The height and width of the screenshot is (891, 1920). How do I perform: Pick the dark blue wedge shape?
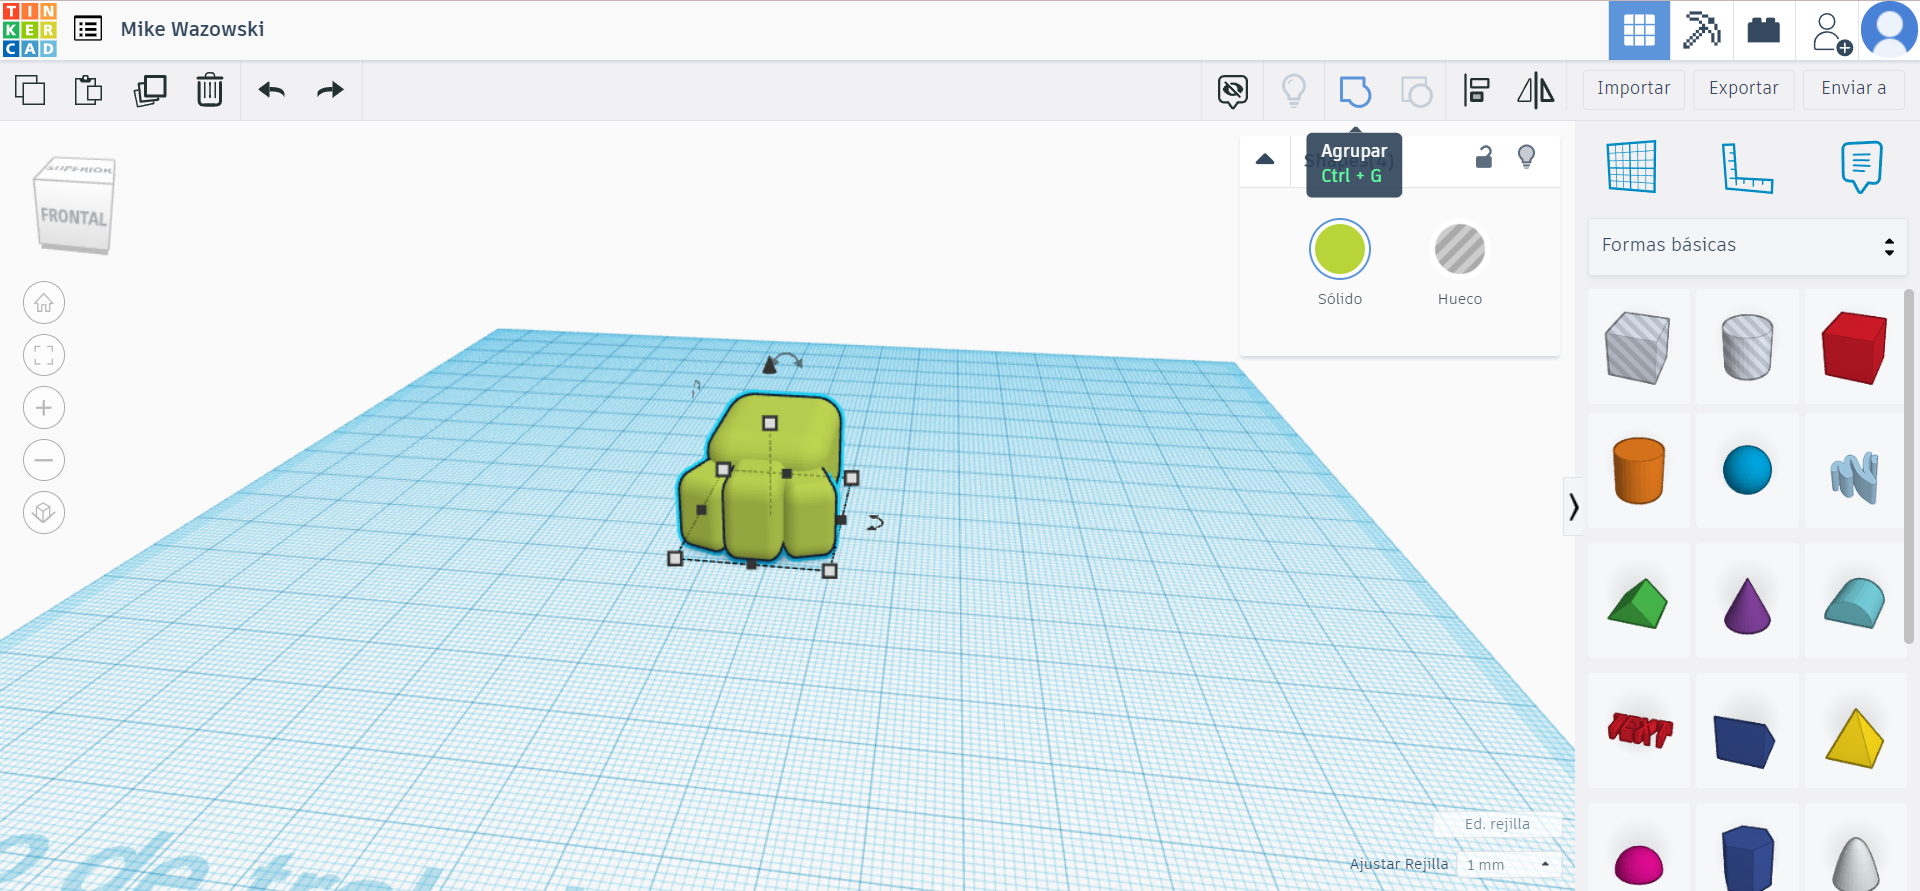point(1745,741)
